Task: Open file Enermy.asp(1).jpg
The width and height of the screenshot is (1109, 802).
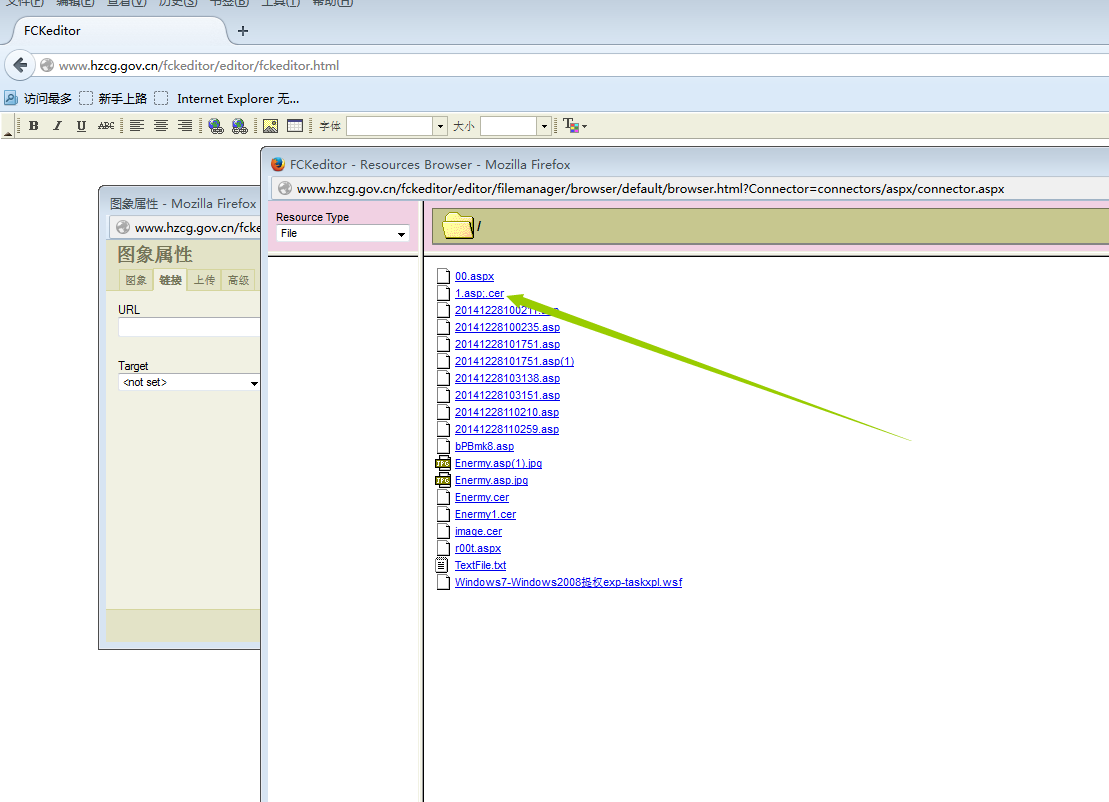Action: point(498,463)
